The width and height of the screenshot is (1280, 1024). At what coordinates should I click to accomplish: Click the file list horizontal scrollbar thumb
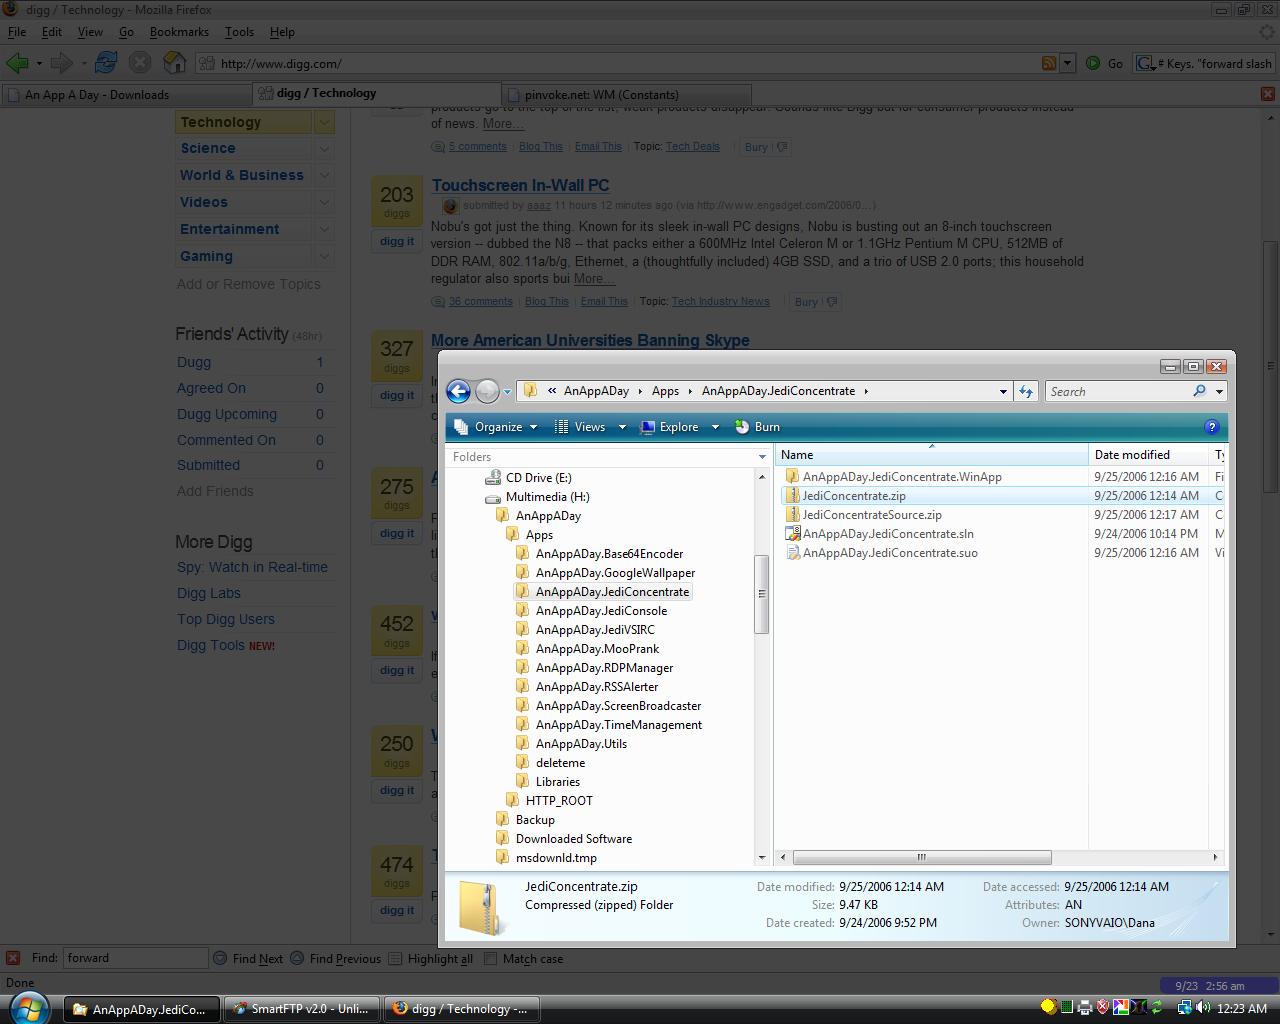(922, 857)
